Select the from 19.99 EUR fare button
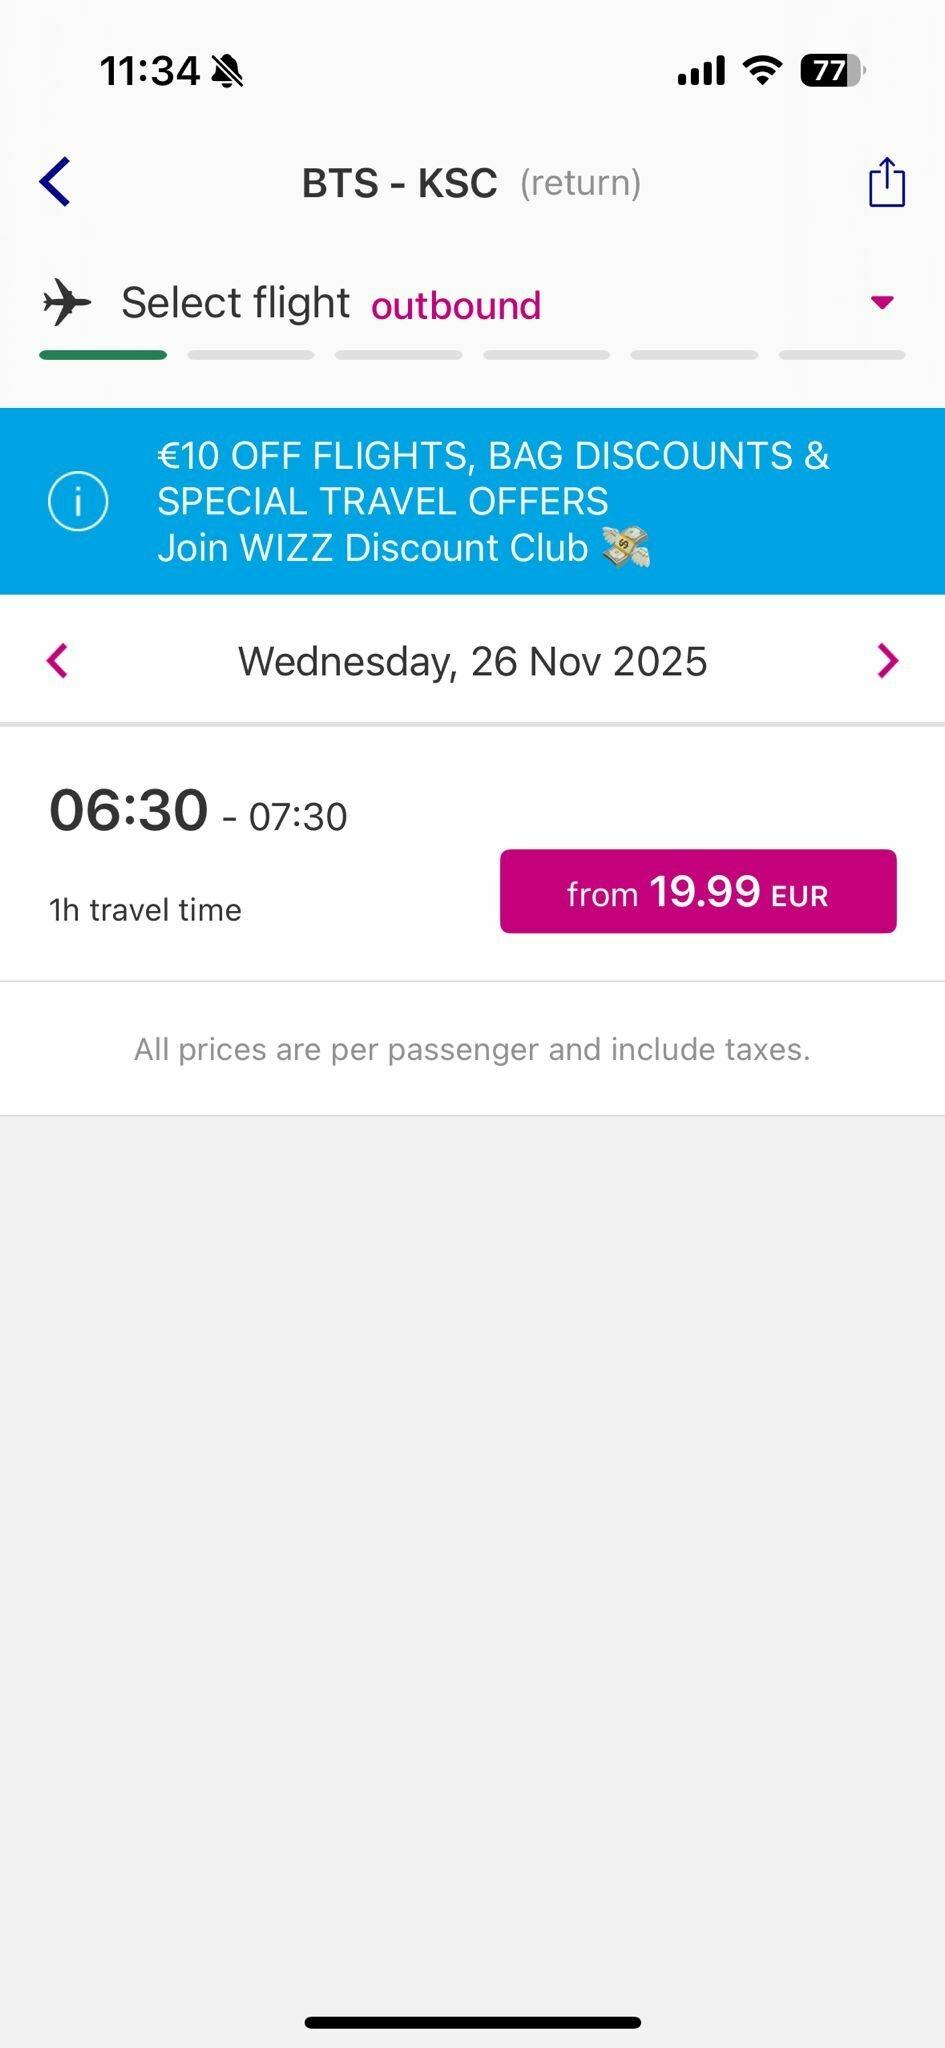Image resolution: width=945 pixels, height=2048 pixels. click(x=698, y=891)
